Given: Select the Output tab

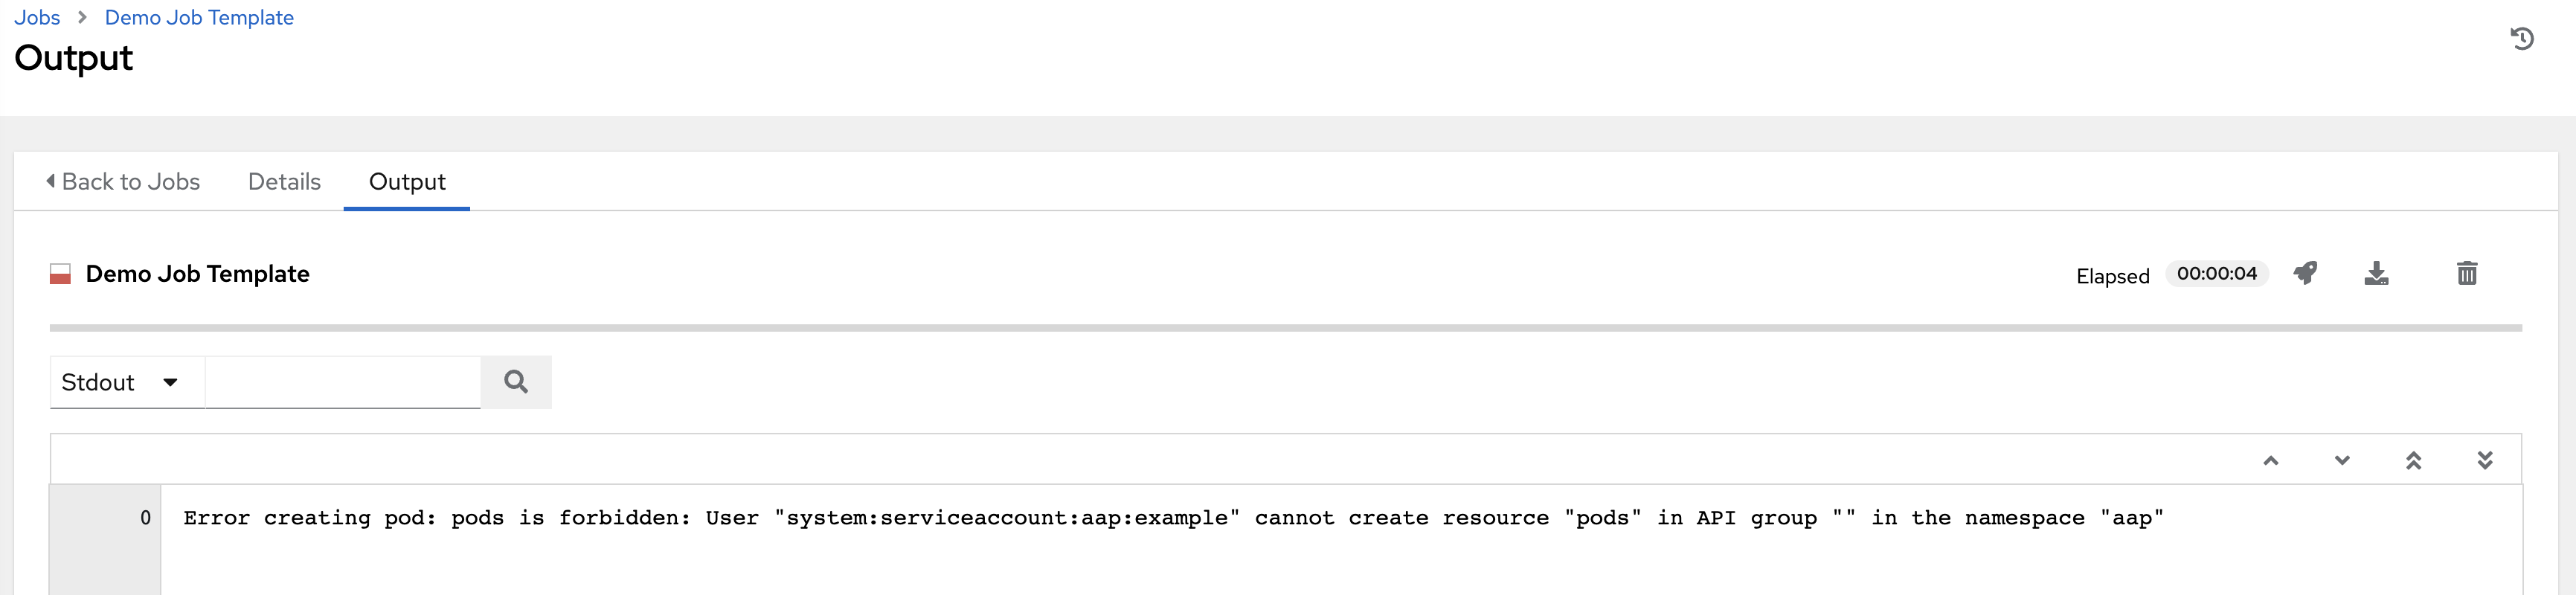Looking at the screenshot, I should coord(407,182).
